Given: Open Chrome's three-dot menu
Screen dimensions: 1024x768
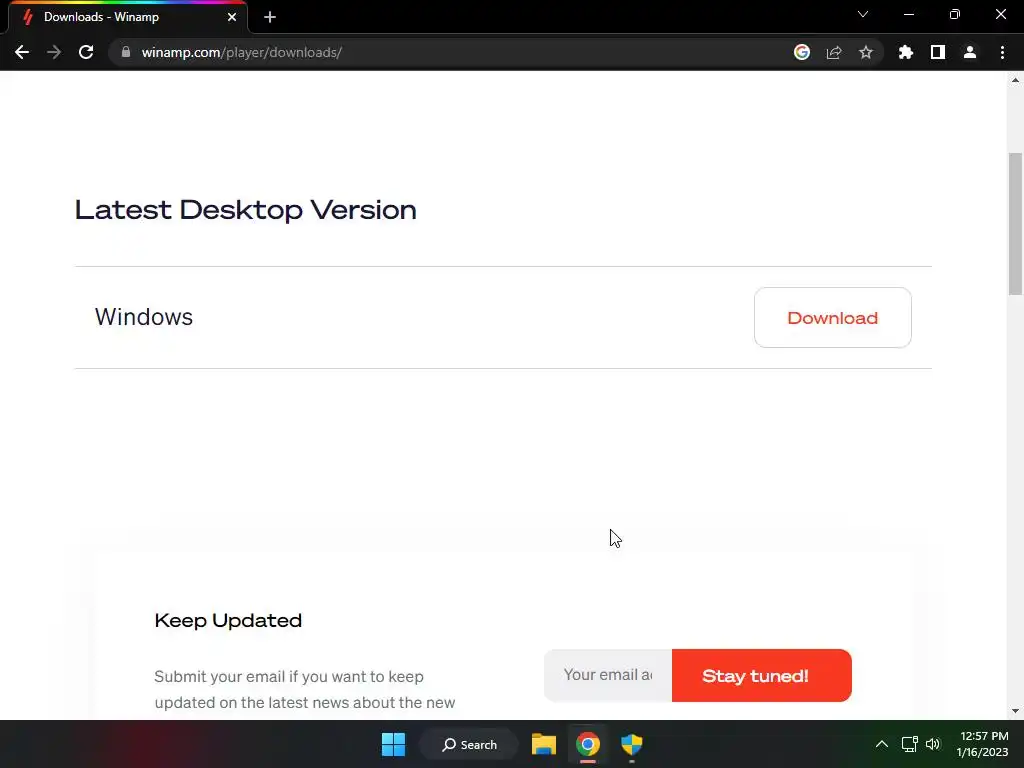Looking at the screenshot, I should 1002,52.
